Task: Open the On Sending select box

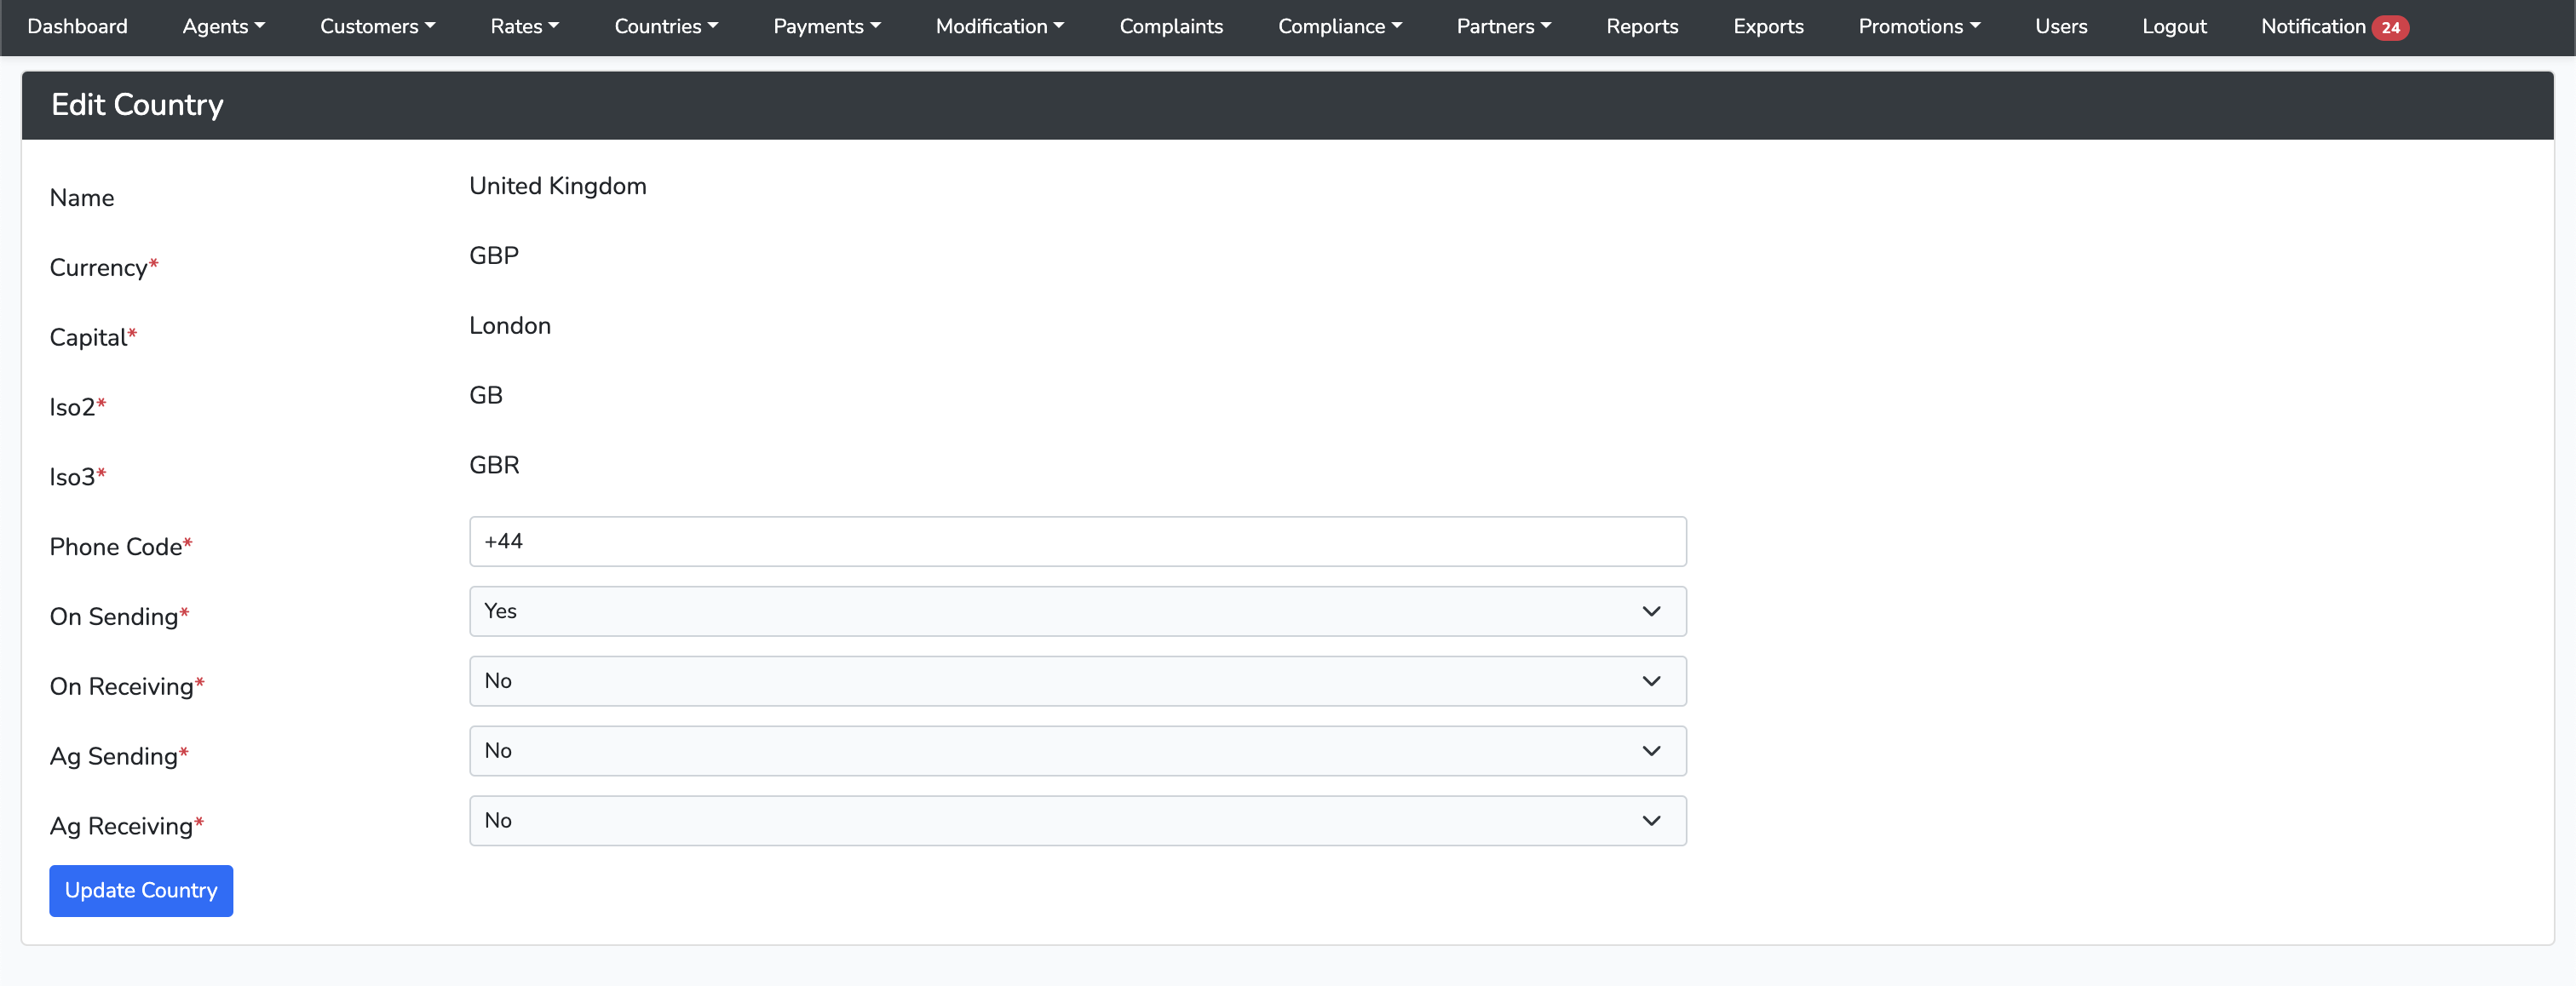Action: point(1077,611)
